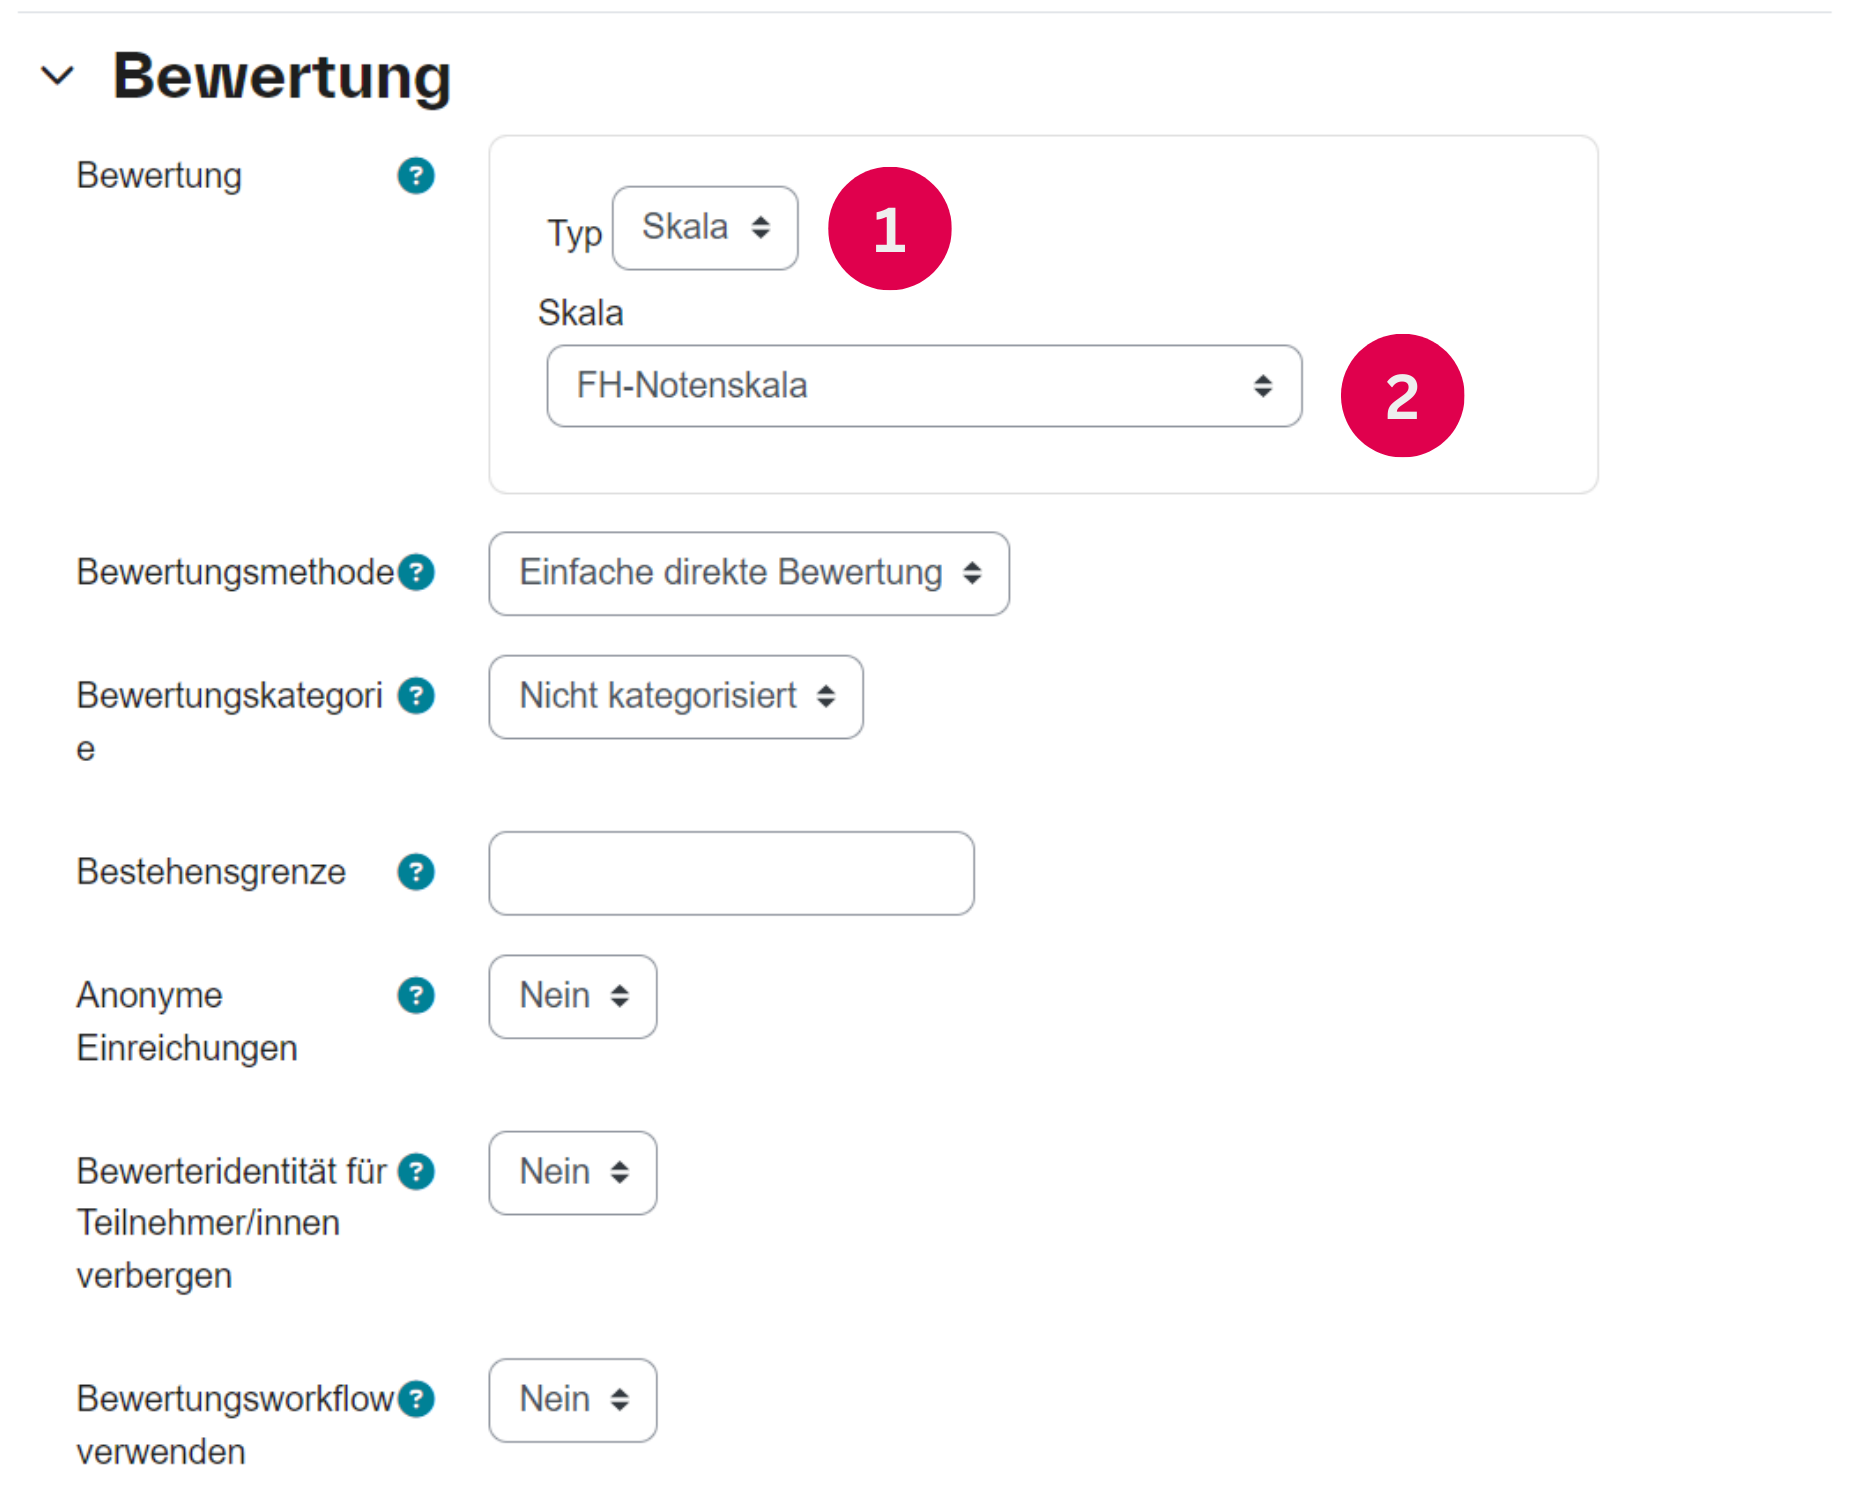Click the Skala label above scale selector
This screenshot has height=1503, width=1851.
coord(581,313)
